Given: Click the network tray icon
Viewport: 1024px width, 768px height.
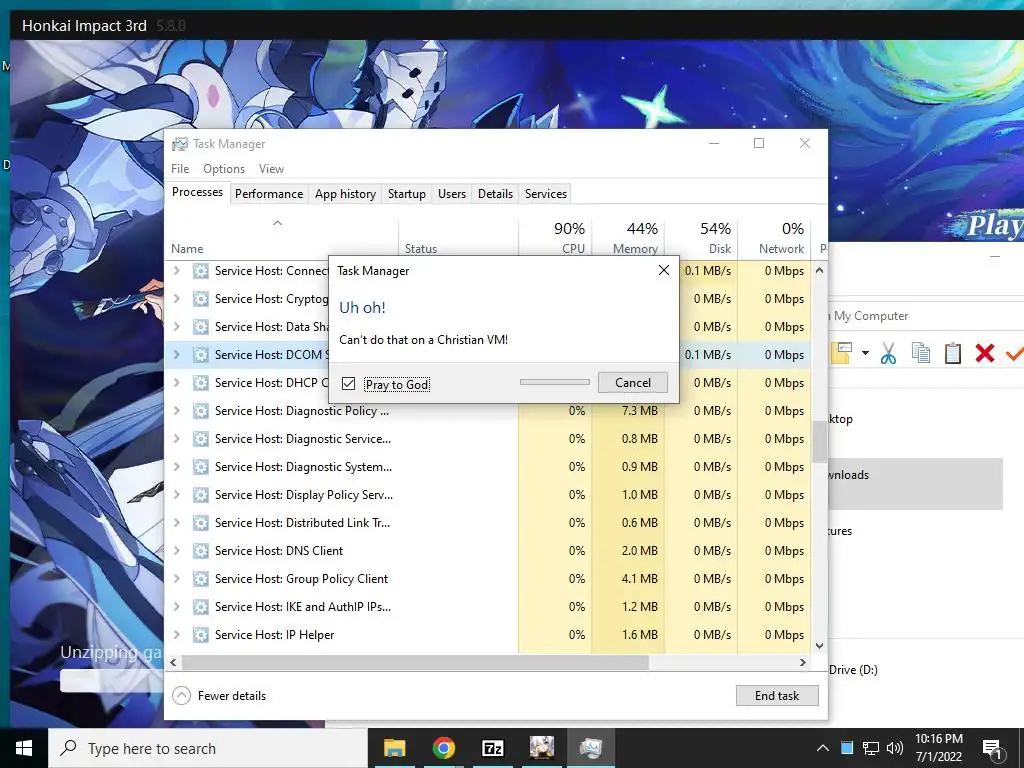Looking at the screenshot, I should pos(871,748).
